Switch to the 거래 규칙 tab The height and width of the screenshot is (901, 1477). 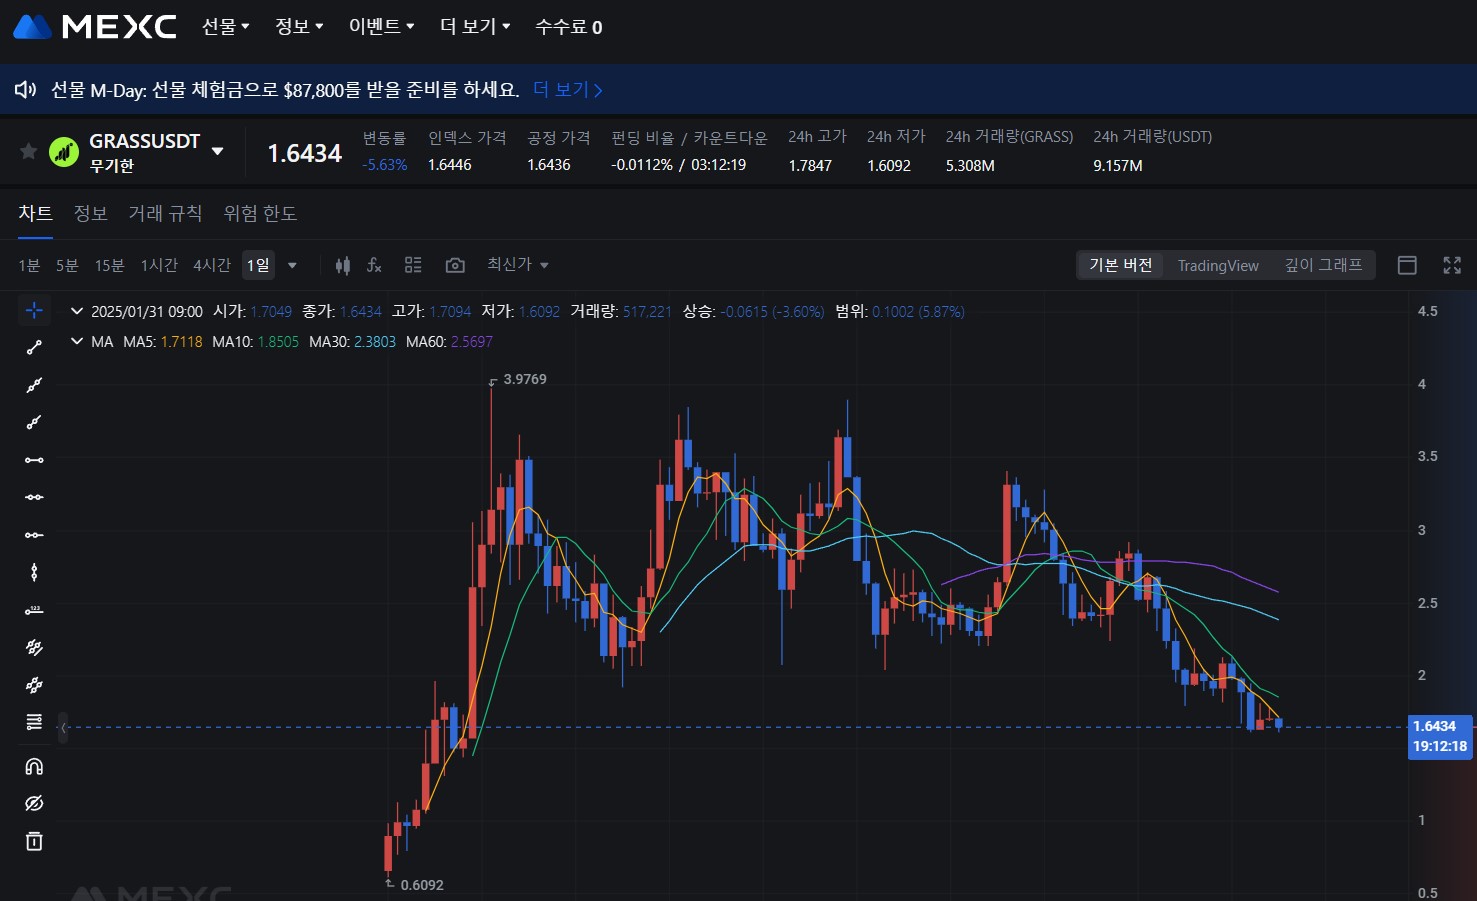pos(165,213)
